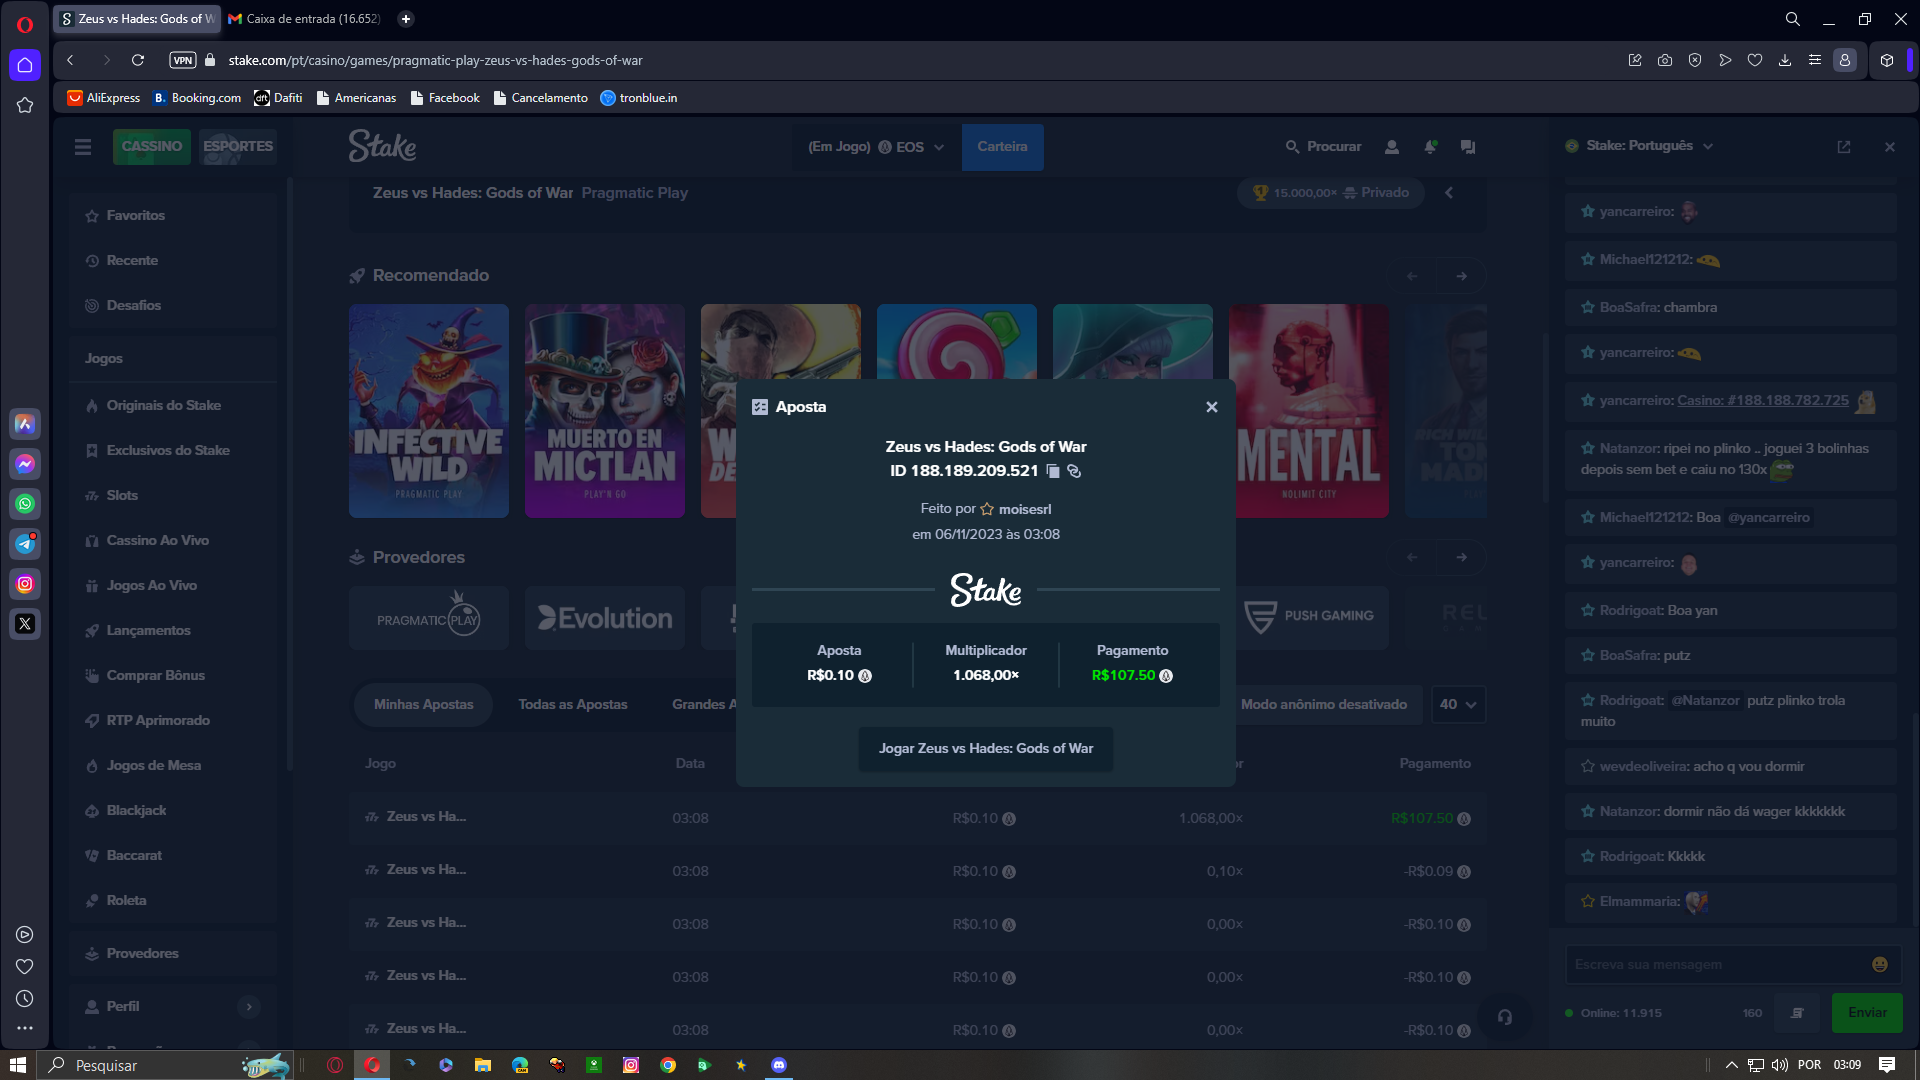The height and width of the screenshot is (1080, 1920).
Task: Close the Aposta dialog
Action: (x=1211, y=407)
